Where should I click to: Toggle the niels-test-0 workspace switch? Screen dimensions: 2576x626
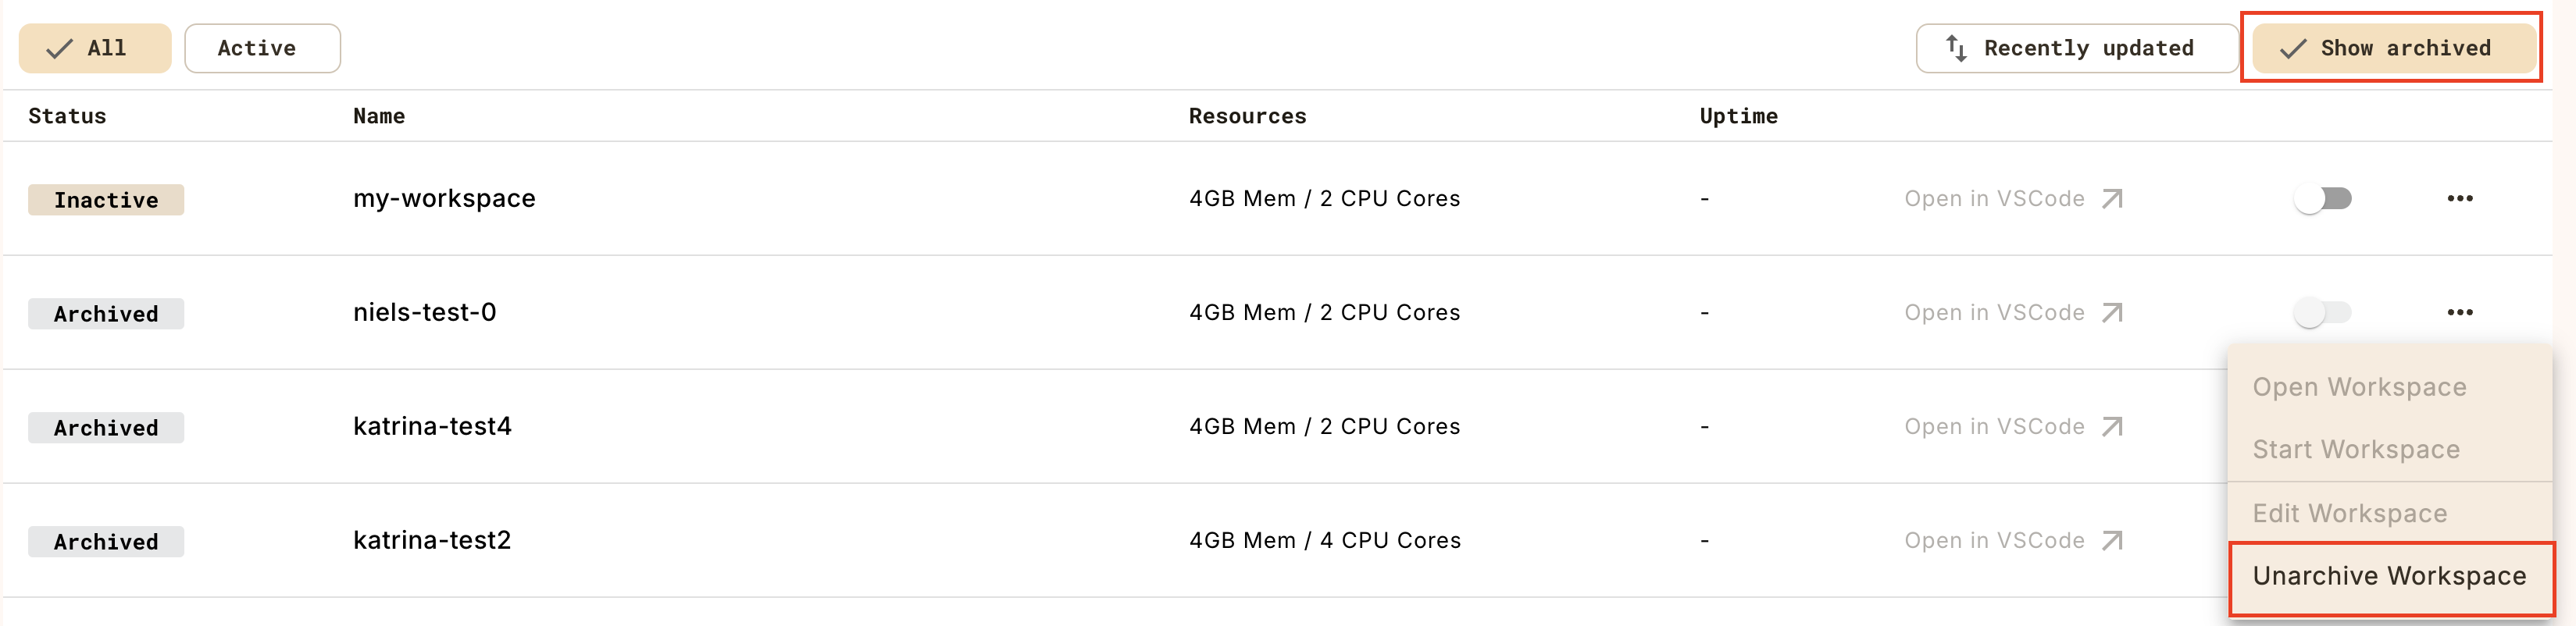pos(2322,313)
